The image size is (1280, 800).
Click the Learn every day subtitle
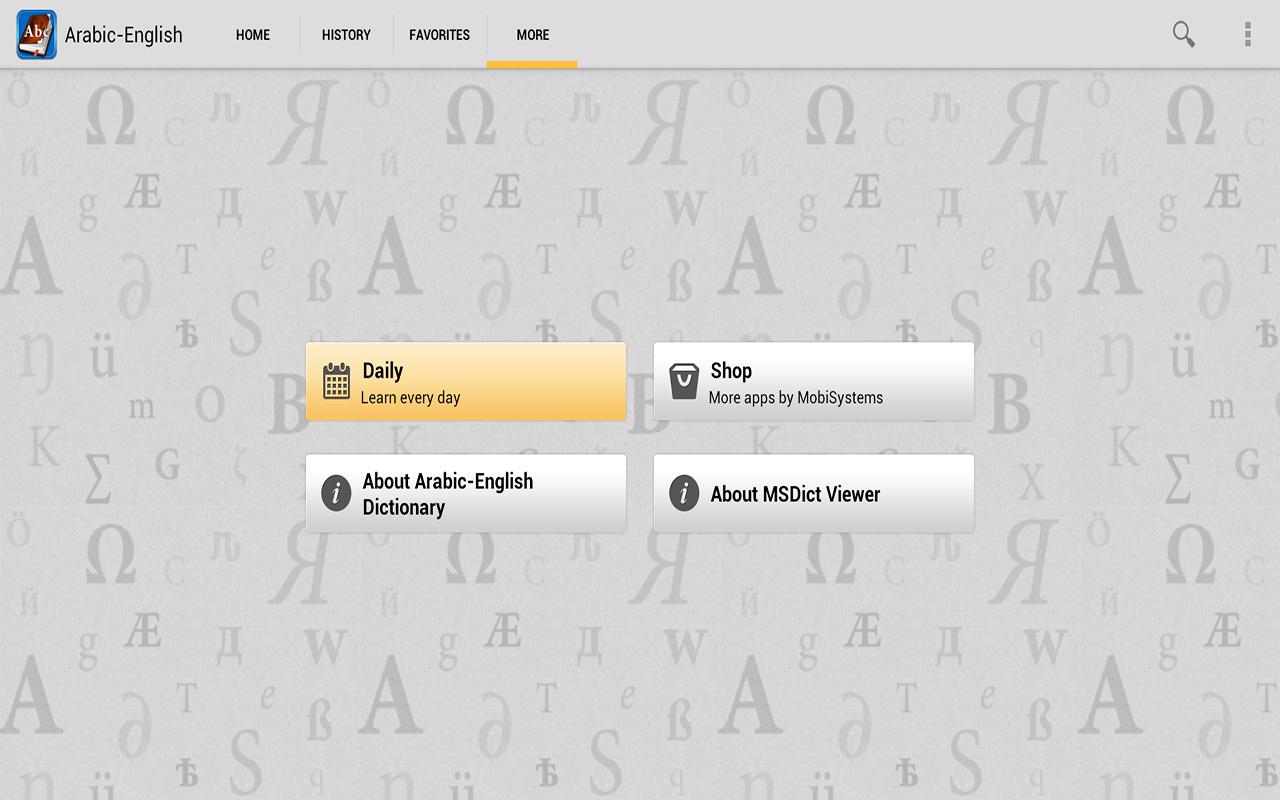coord(410,397)
